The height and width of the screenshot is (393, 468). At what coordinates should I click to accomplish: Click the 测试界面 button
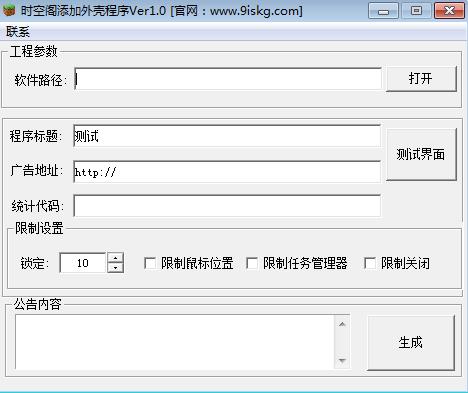(421, 154)
